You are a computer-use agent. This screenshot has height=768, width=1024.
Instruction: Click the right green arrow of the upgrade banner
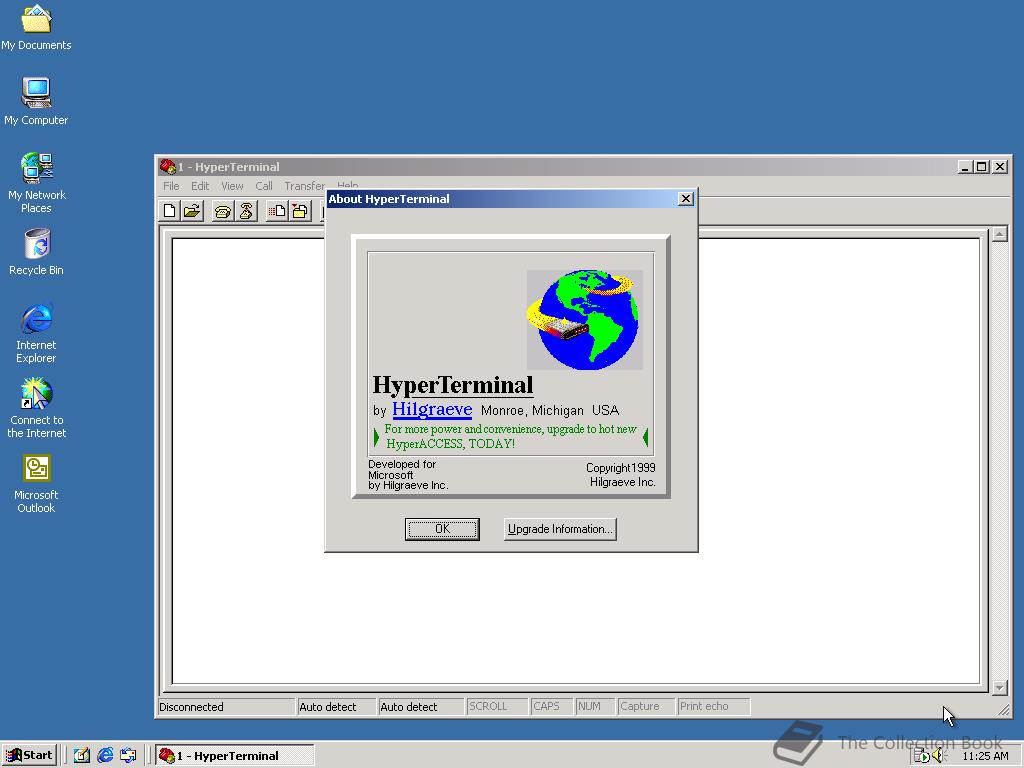645,437
